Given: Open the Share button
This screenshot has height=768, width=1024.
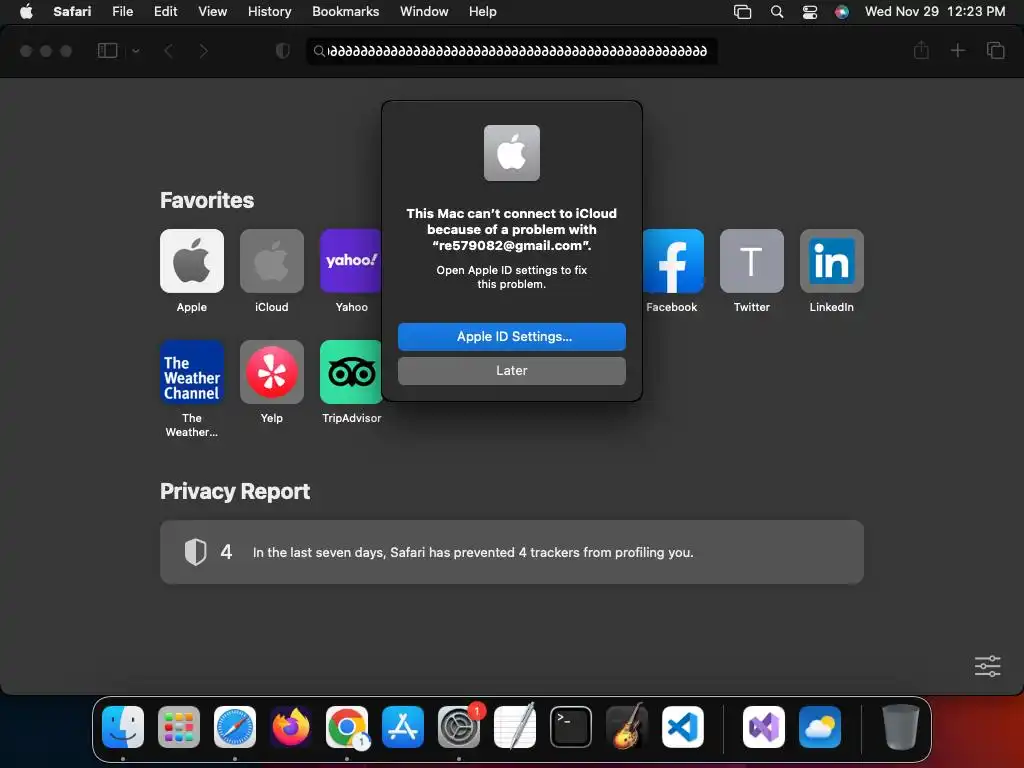Looking at the screenshot, I should (x=921, y=50).
